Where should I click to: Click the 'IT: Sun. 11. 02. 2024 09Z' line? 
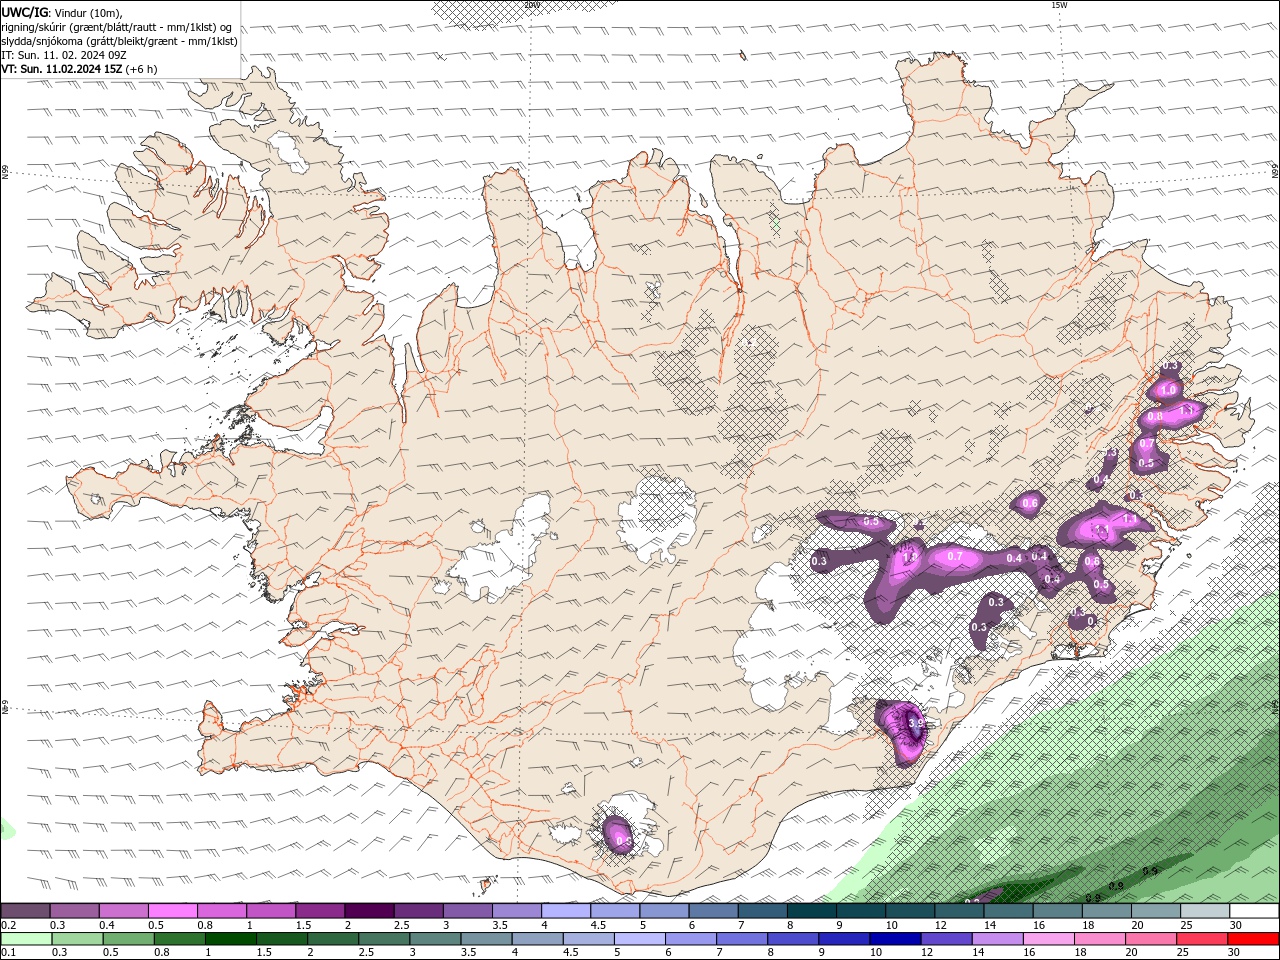point(63,55)
